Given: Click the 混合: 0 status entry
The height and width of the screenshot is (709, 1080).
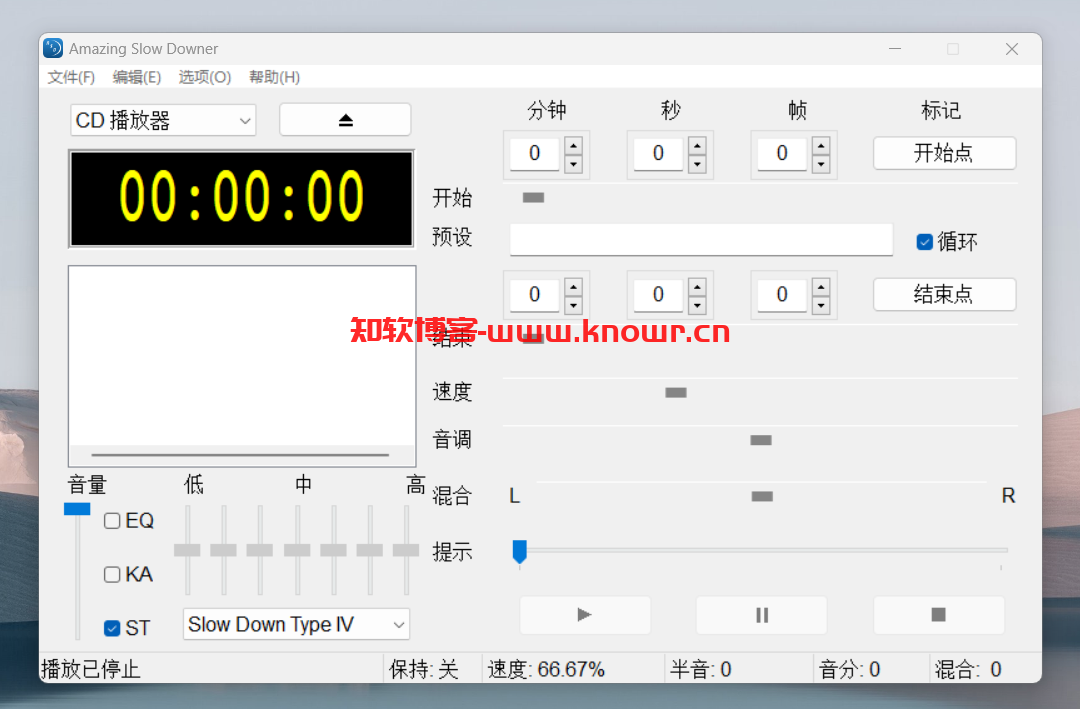Looking at the screenshot, I should (968, 669).
